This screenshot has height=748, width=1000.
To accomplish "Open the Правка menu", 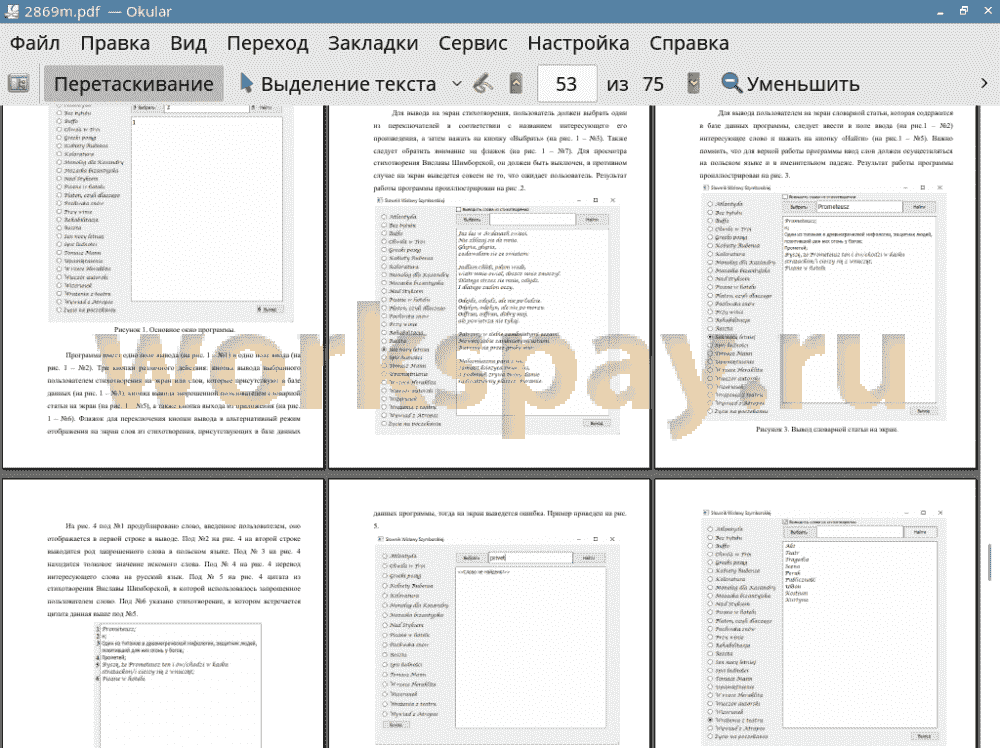I will (x=115, y=43).
